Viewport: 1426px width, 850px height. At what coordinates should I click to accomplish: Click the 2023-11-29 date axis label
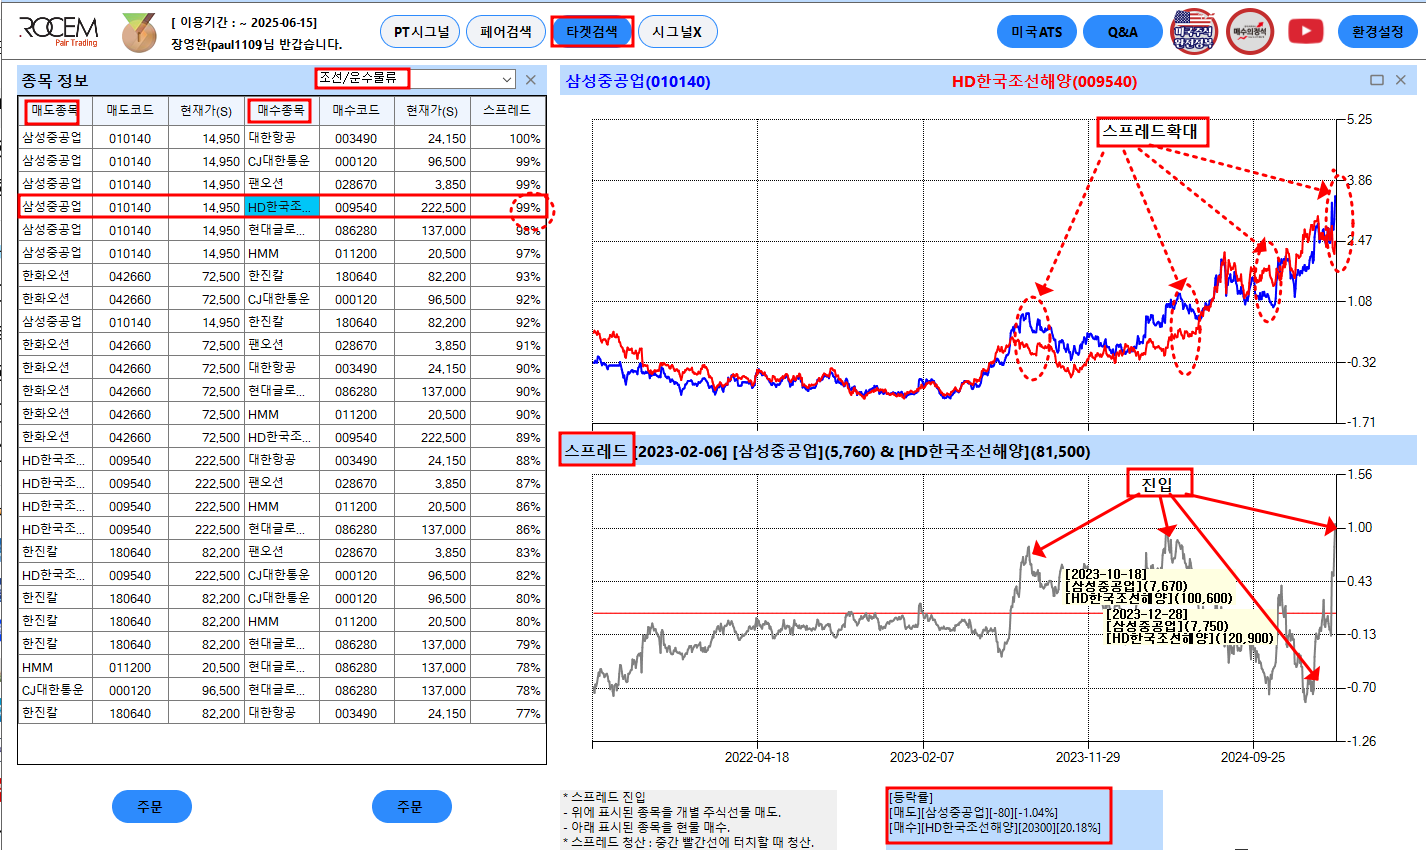coord(1088,757)
